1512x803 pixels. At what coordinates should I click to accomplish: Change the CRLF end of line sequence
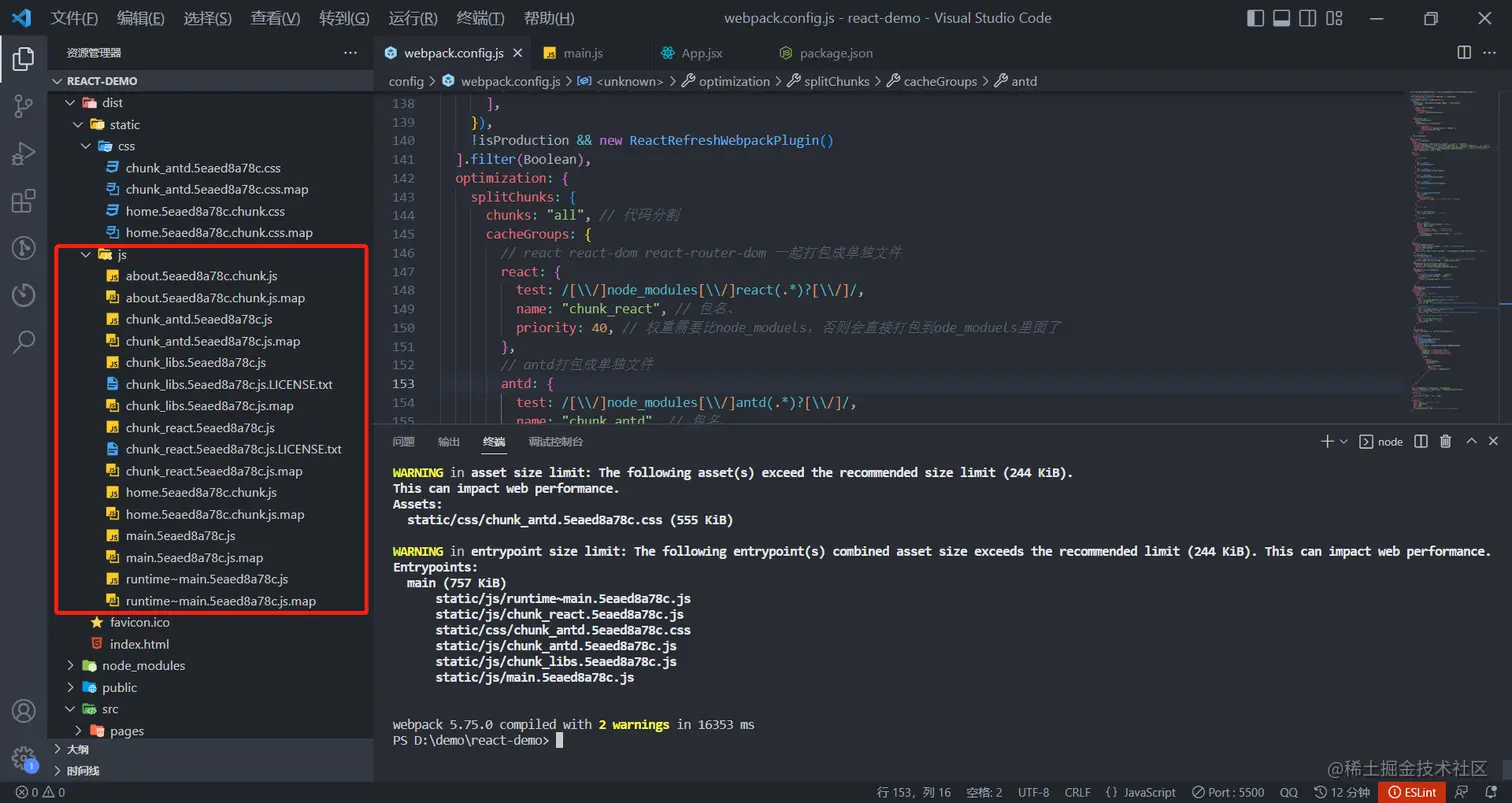[x=1077, y=792]
